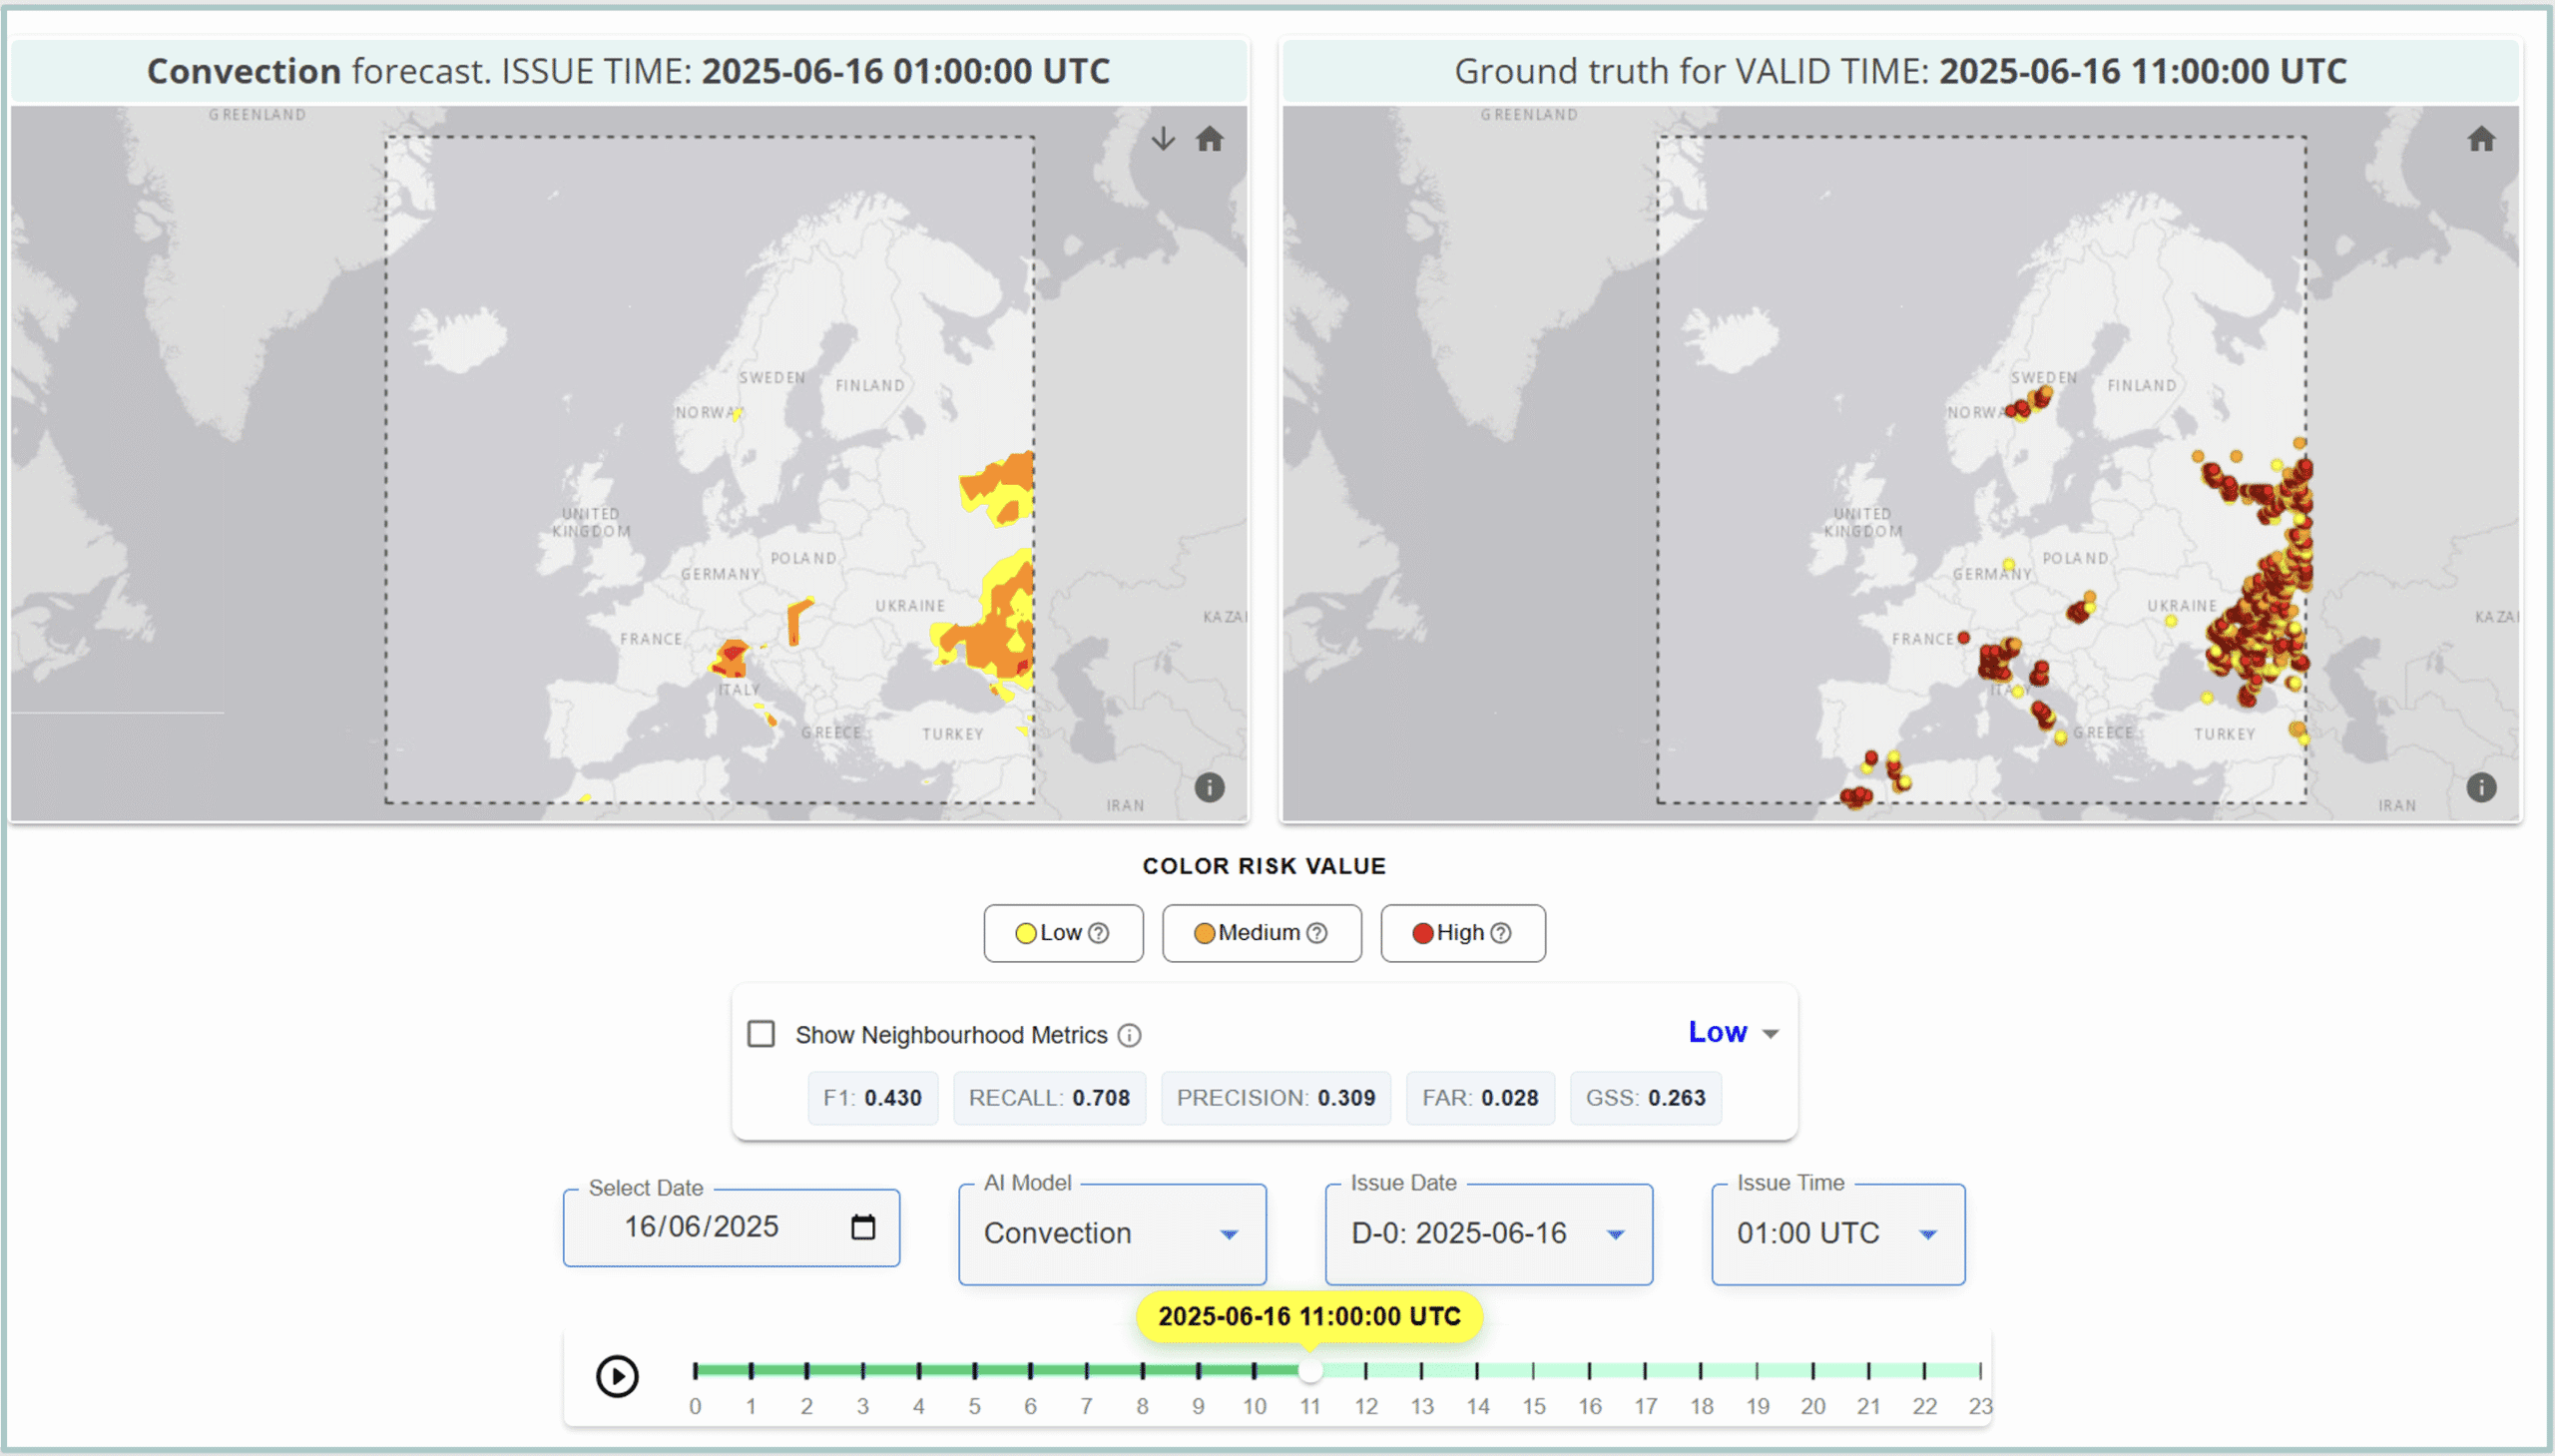The height and width of the screenshot is (1456, 2555).
Task: Click the yellow timeline time tooltip
Action: tap(1310, 1317)
